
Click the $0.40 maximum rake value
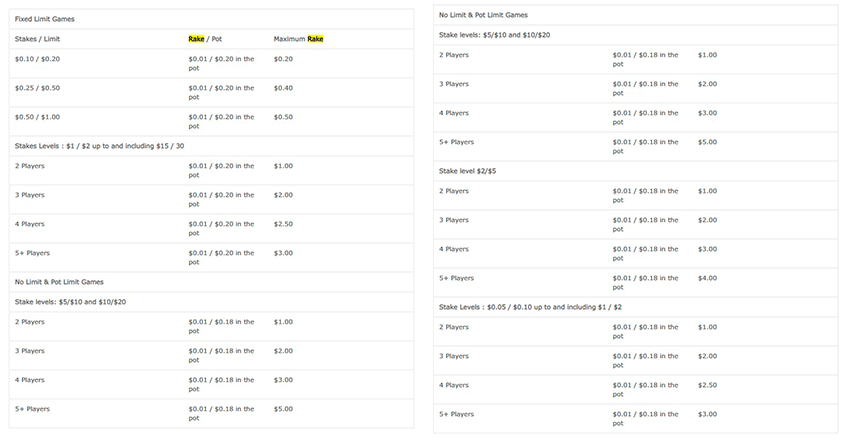(283, 88)
